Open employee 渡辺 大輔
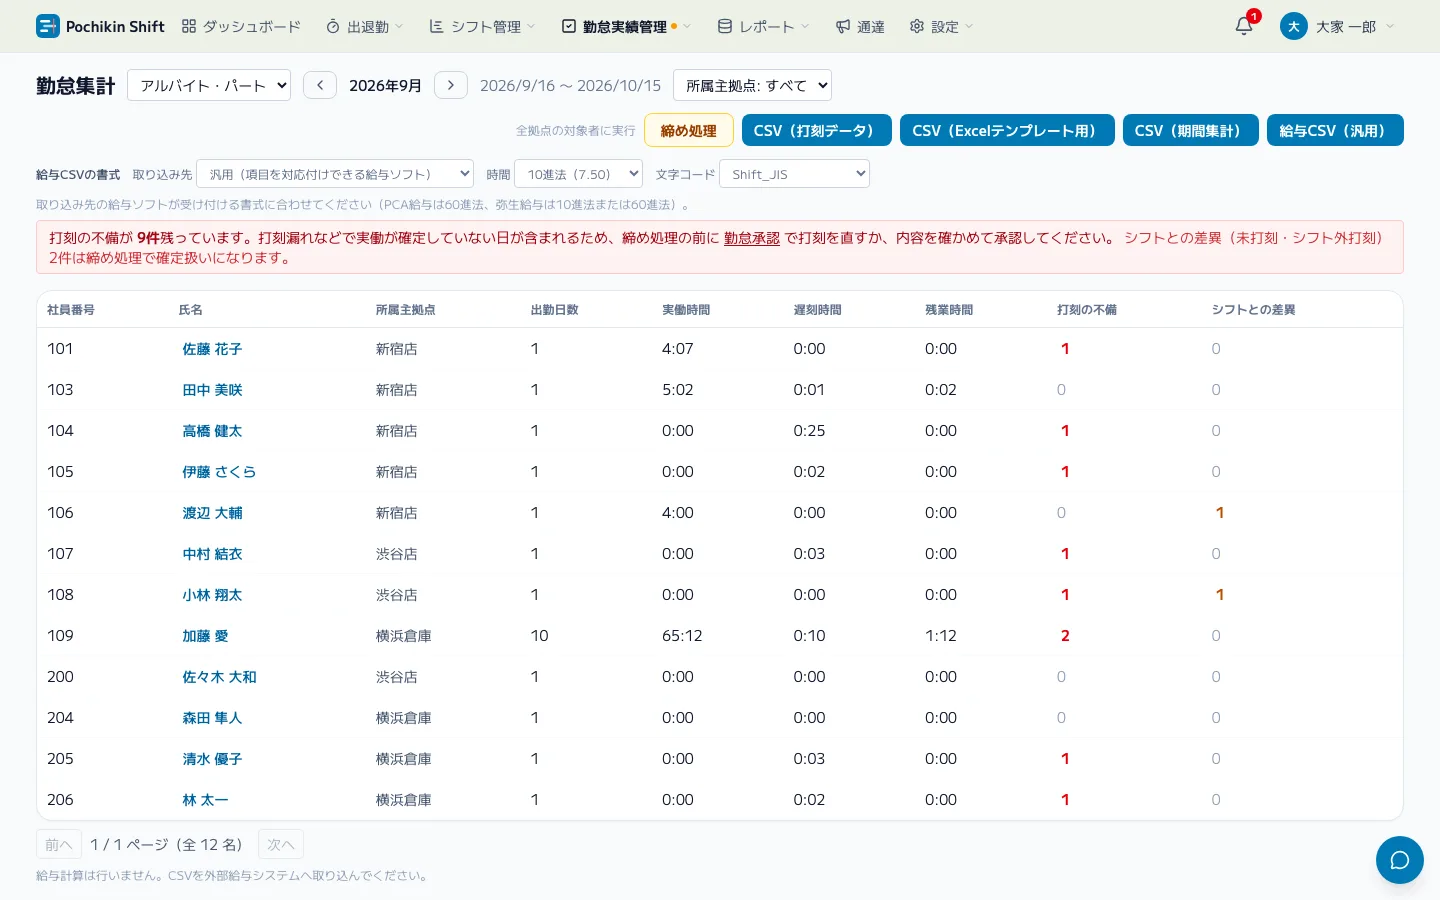This screenshot has width=1440, height=900. click(212, 513)
